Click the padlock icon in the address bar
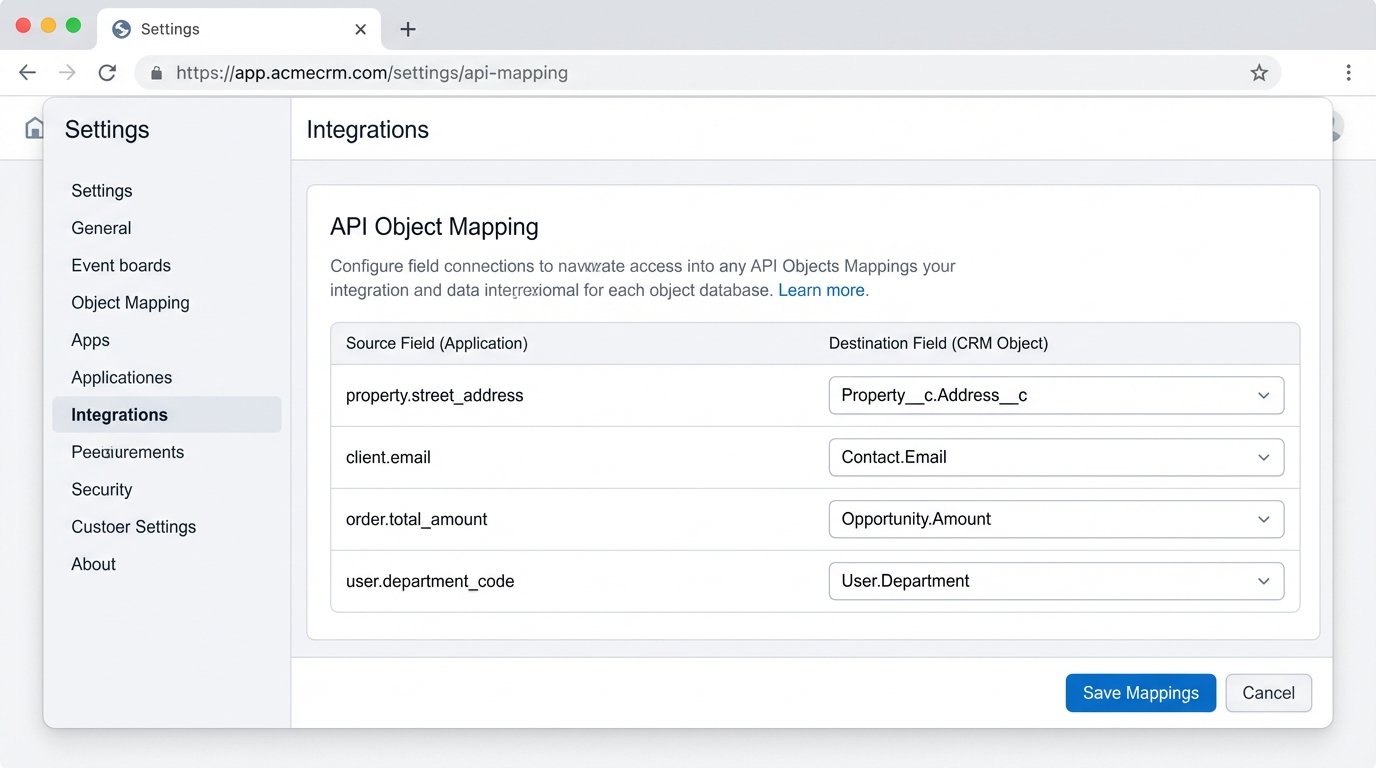 [155, 72]
